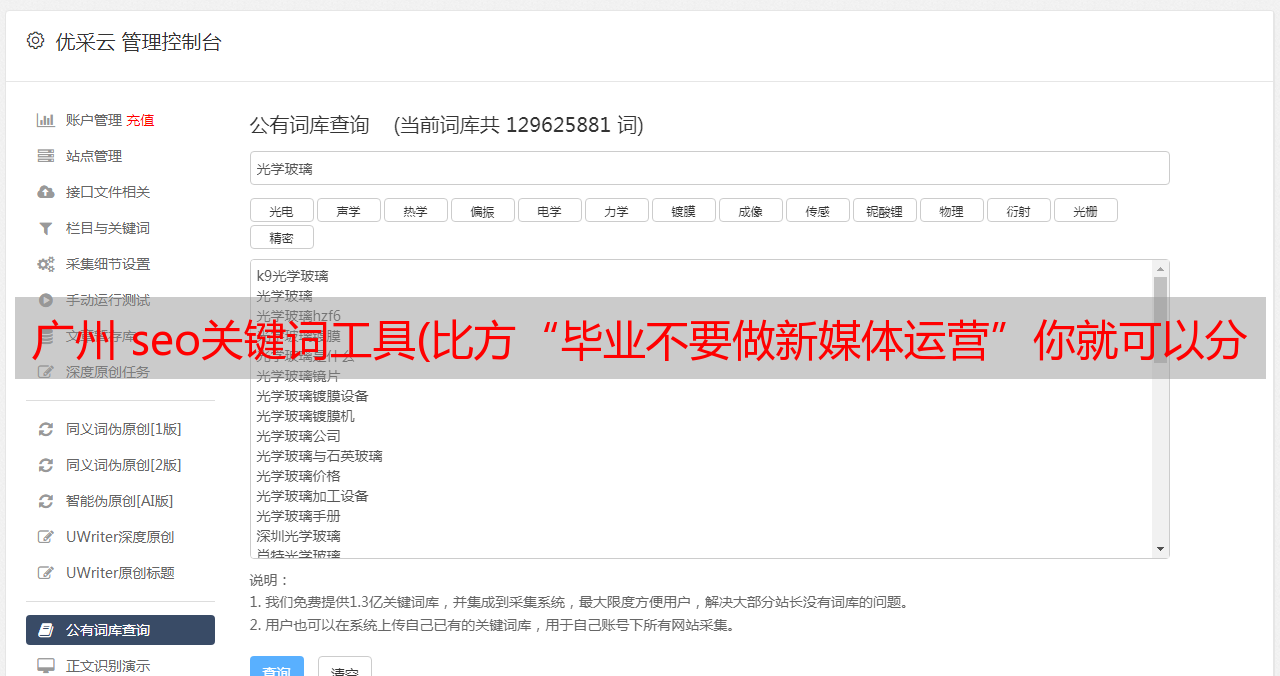Click the 热学 tag button
The width and height of the screenshot is (1280, 676).
tap(415, 210)
